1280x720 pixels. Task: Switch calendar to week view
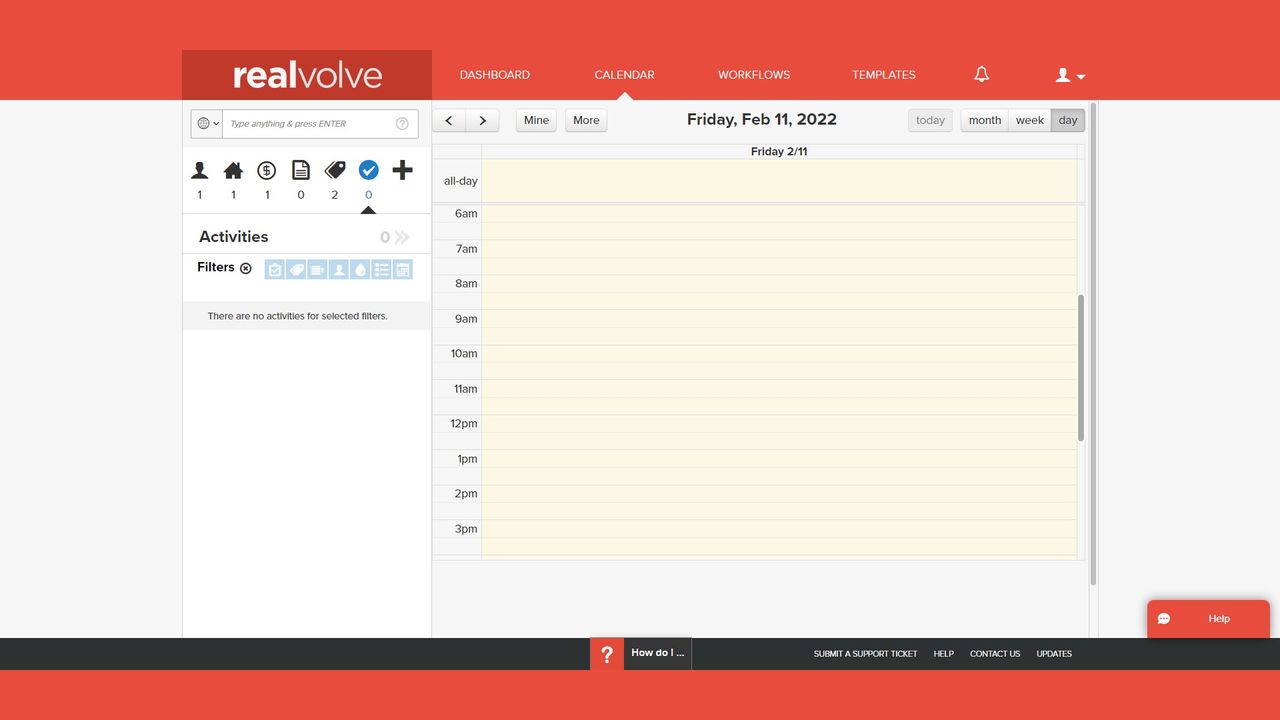tap(1030, 120)
